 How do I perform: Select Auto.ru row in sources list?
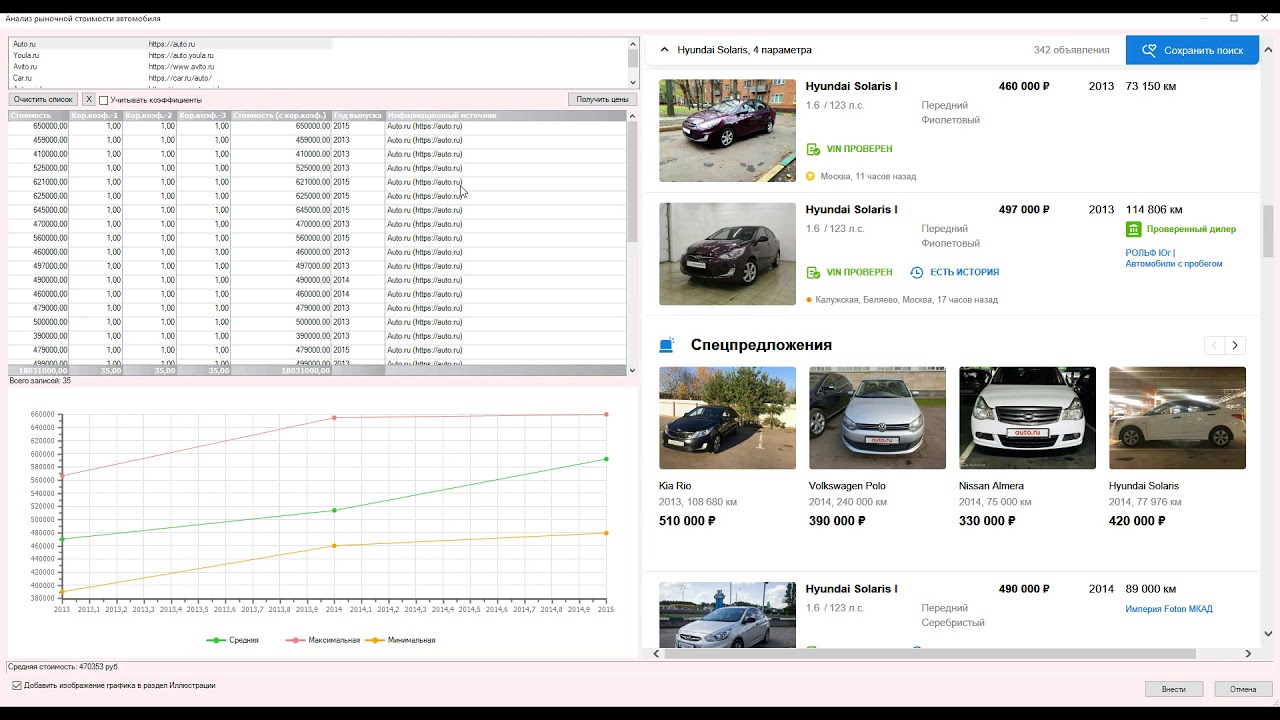(x=170, y=45)
